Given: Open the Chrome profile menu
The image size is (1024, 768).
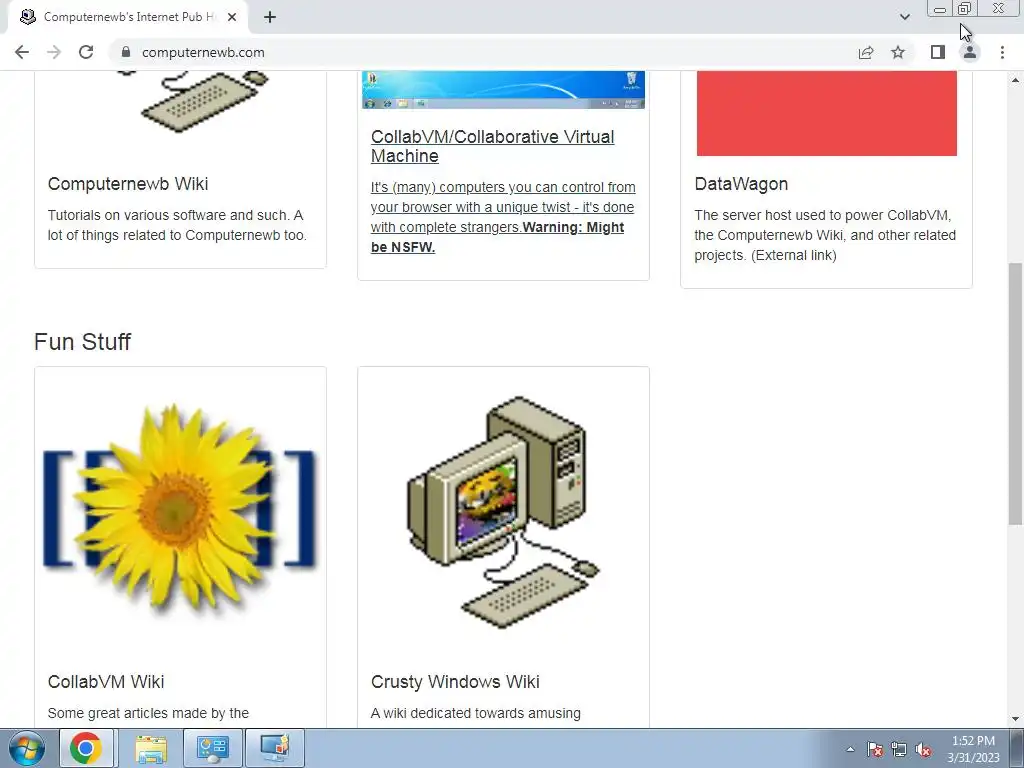Looking at the screenshot, I should pos(970,52).
